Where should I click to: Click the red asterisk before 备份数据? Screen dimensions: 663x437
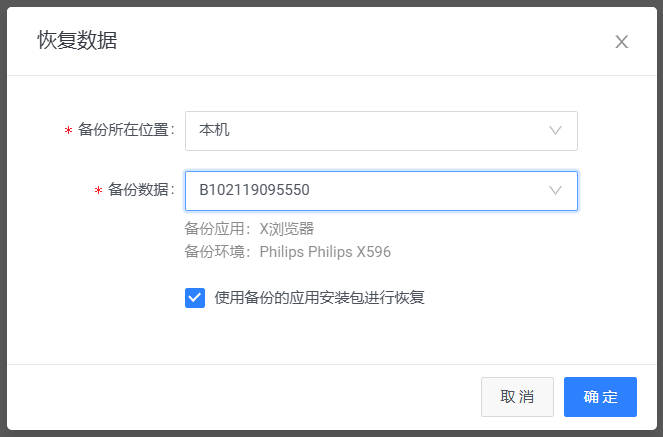[98, 192]
